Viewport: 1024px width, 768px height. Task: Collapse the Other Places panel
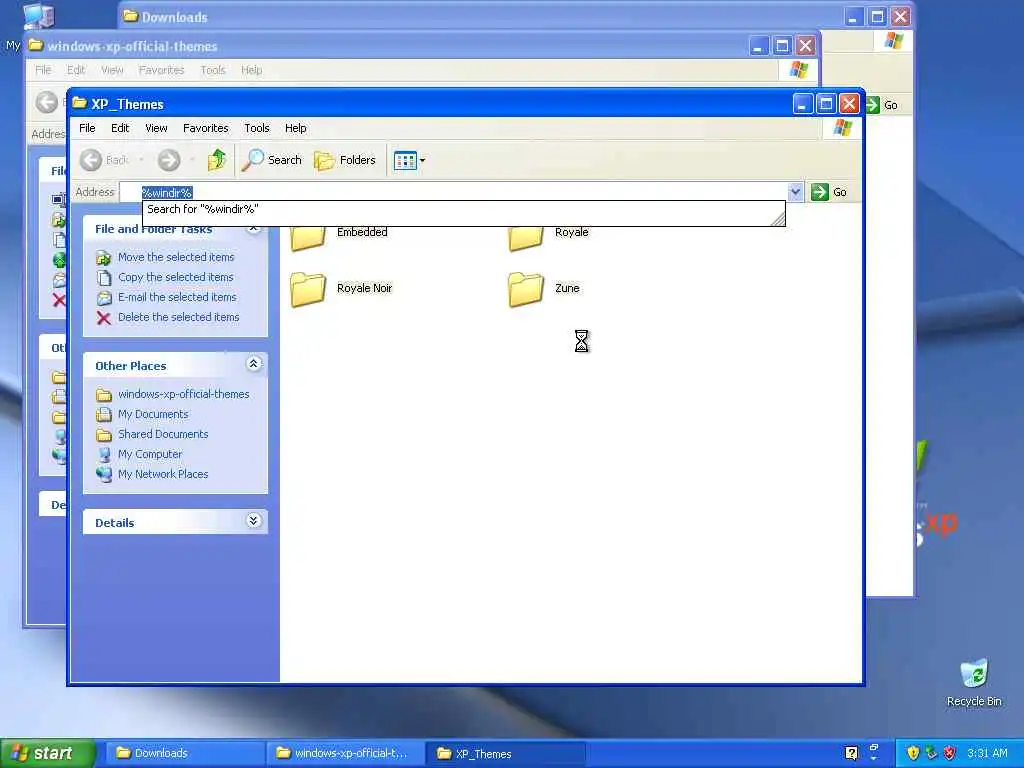point(253,364)
